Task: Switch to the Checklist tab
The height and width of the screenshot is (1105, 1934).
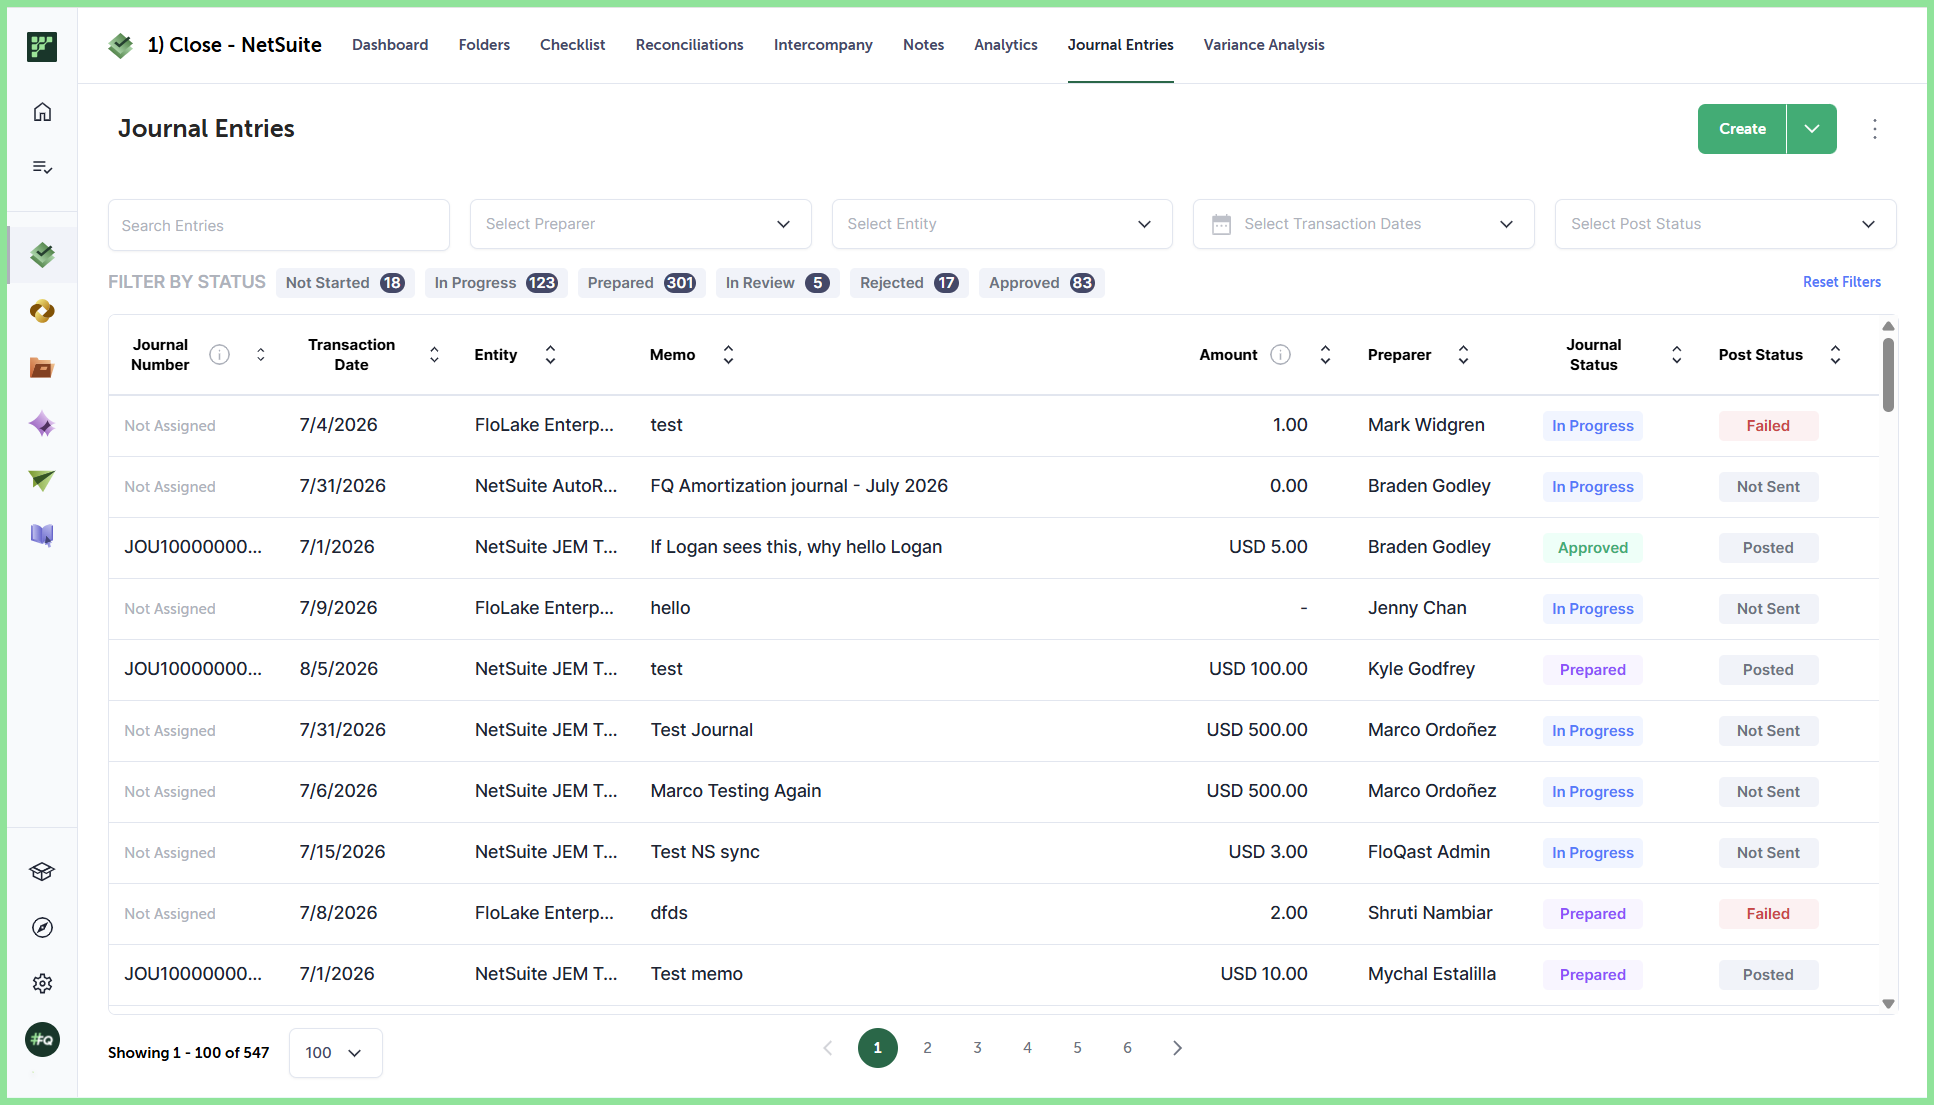Action: 573,45
